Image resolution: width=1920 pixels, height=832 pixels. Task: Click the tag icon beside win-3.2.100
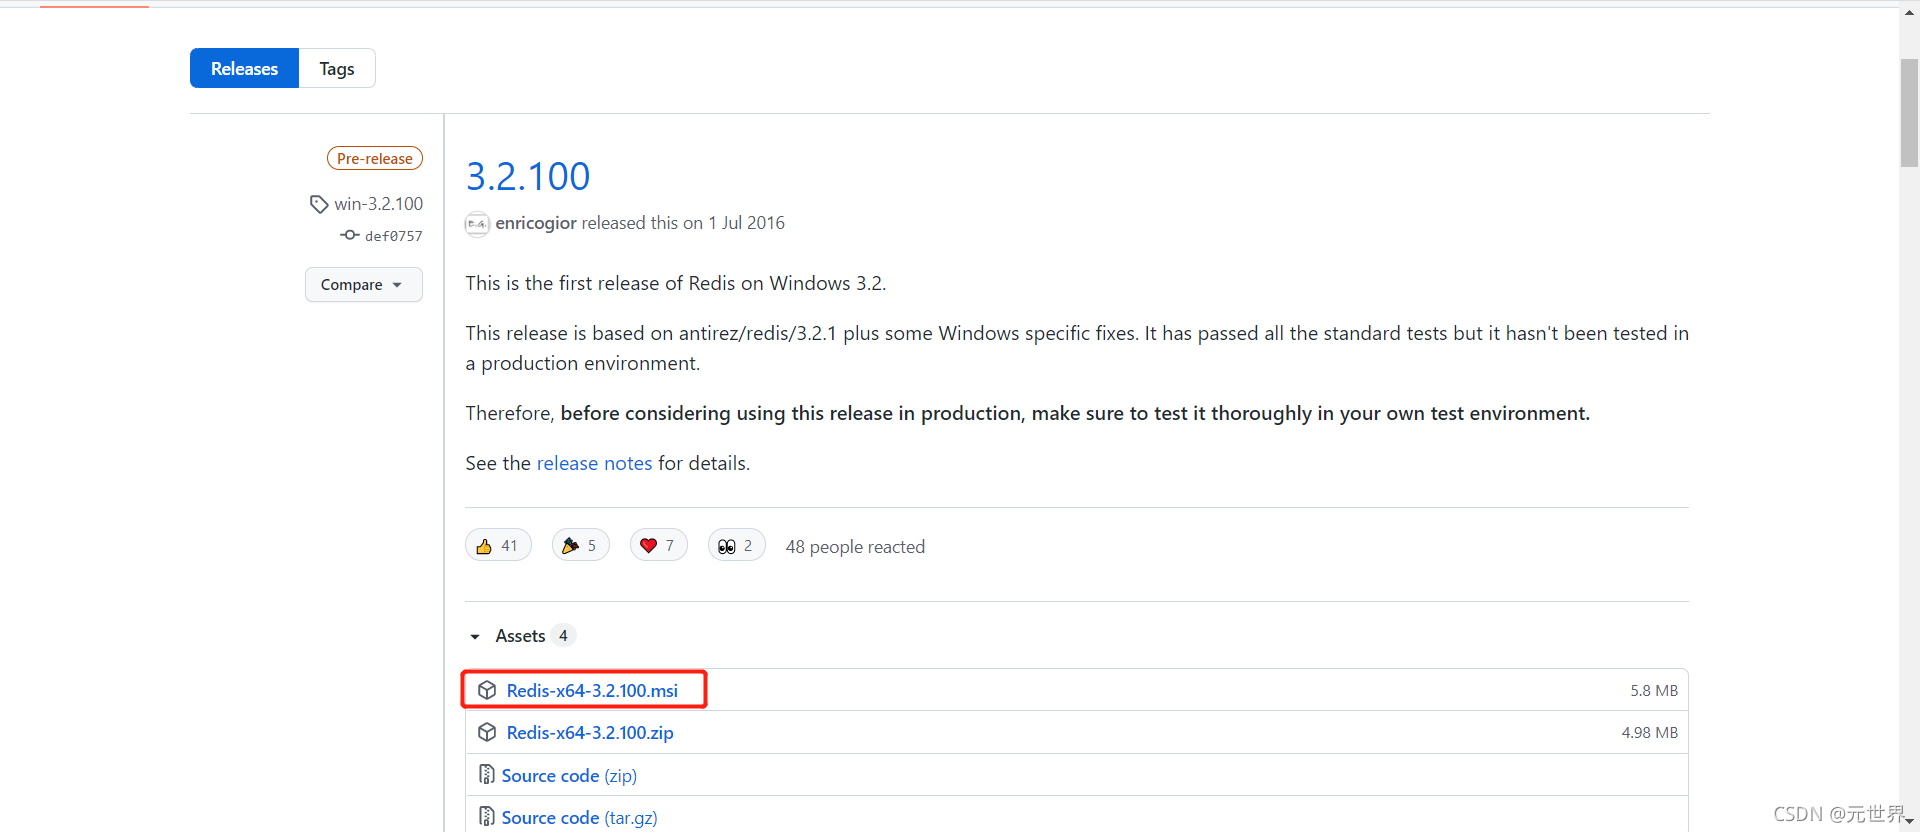pyautogui.click(x=319, y=204)
